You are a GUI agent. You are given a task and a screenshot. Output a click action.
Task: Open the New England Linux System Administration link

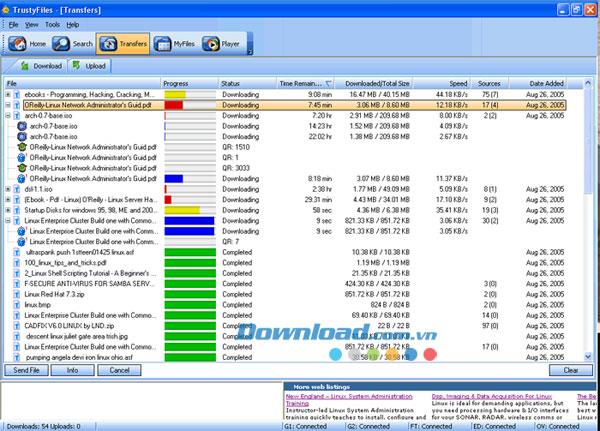point(349,400)
